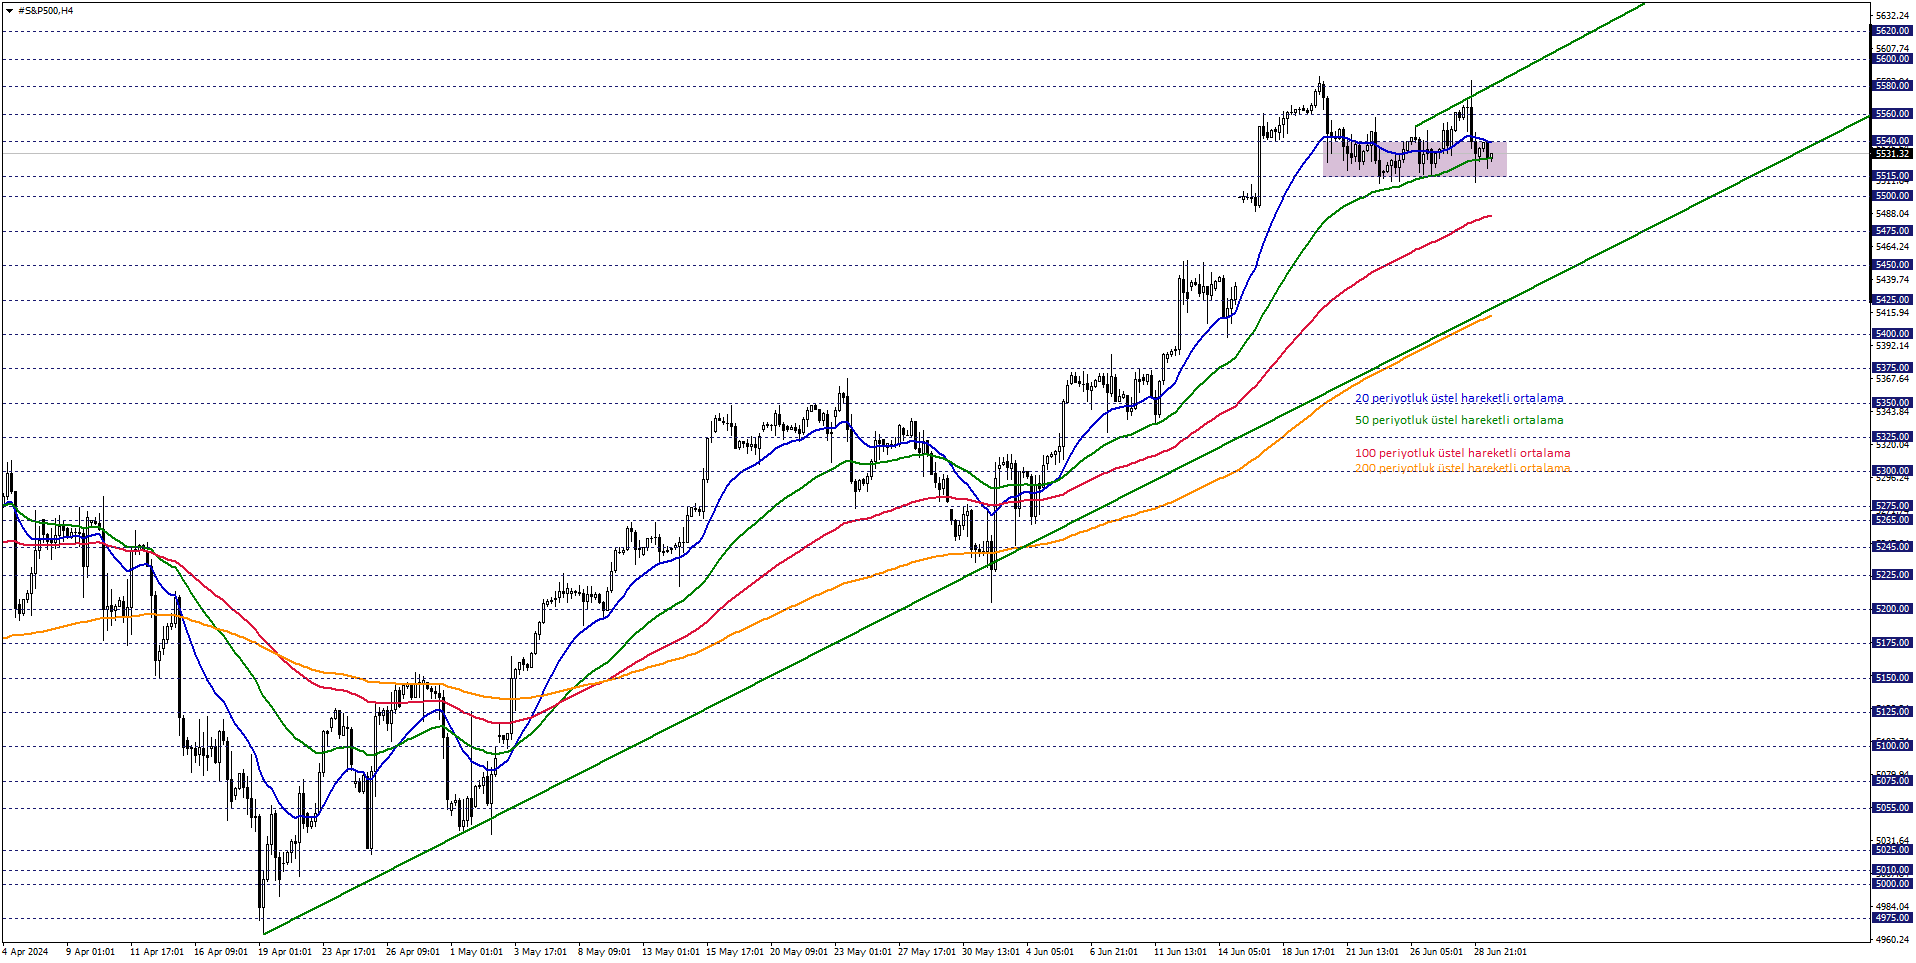Viewport: 1916px width, 963px height.
Task: Click the 13 May 01:01 date label
Action: [x=671, y=952]
